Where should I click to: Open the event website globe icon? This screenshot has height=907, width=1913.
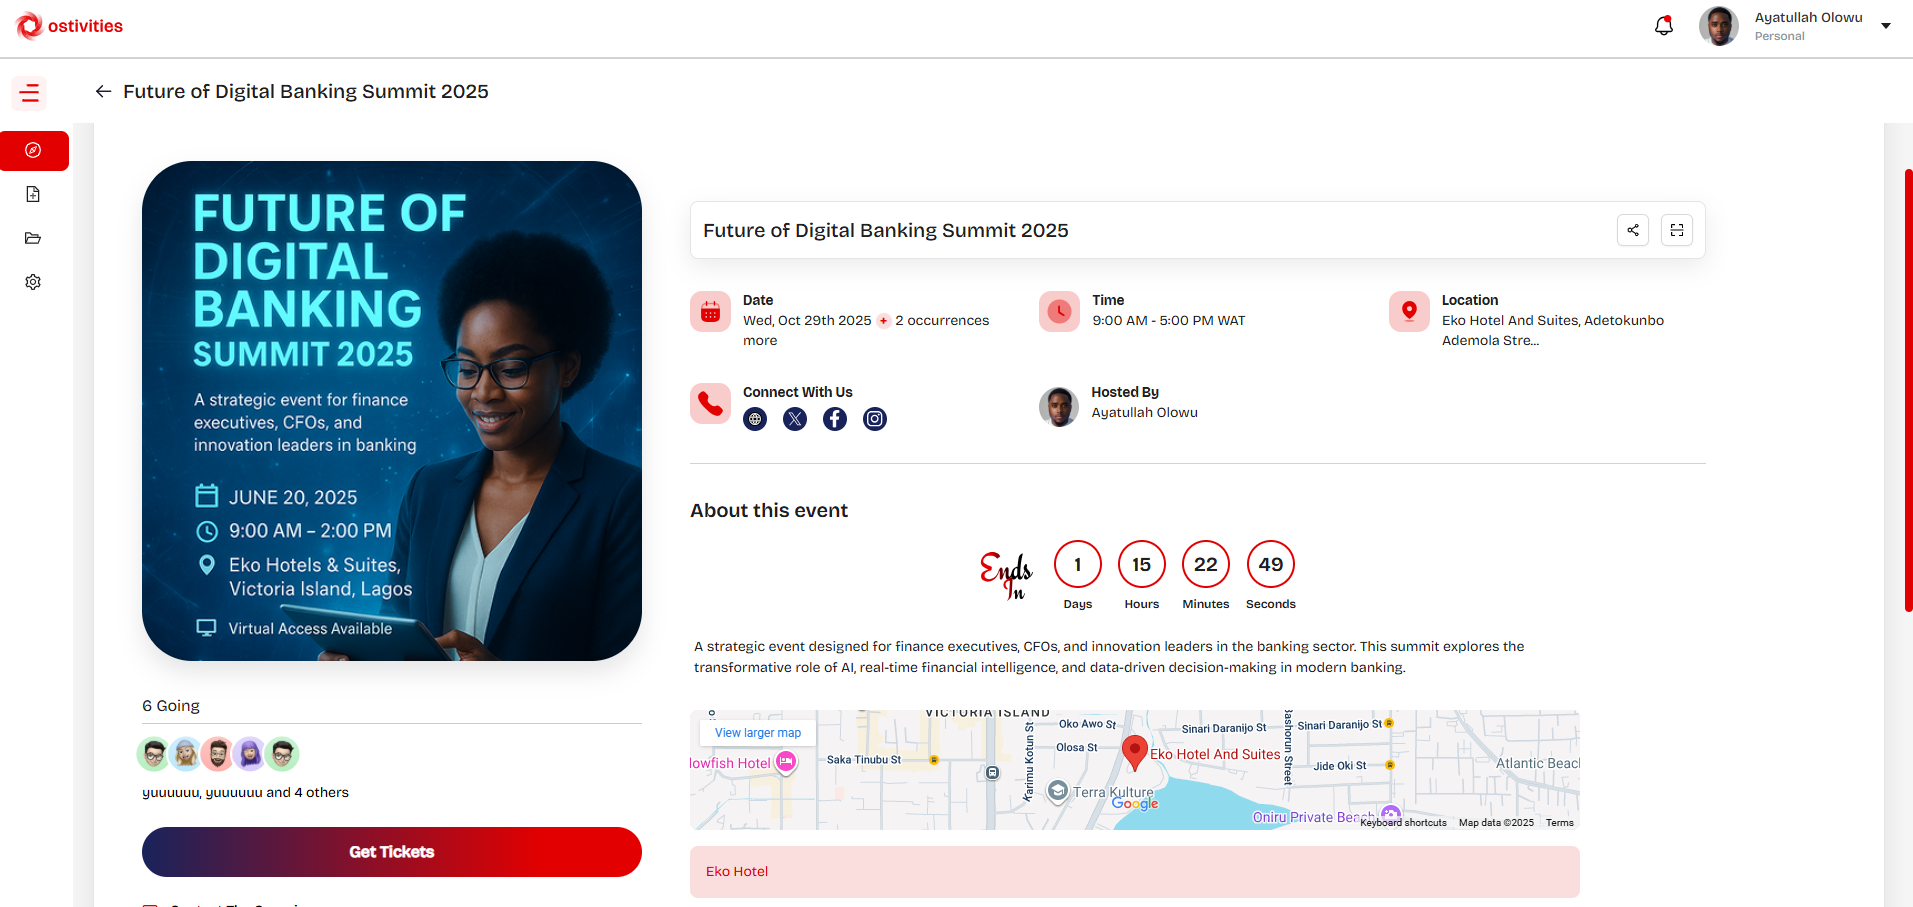(x=755, y=419)
